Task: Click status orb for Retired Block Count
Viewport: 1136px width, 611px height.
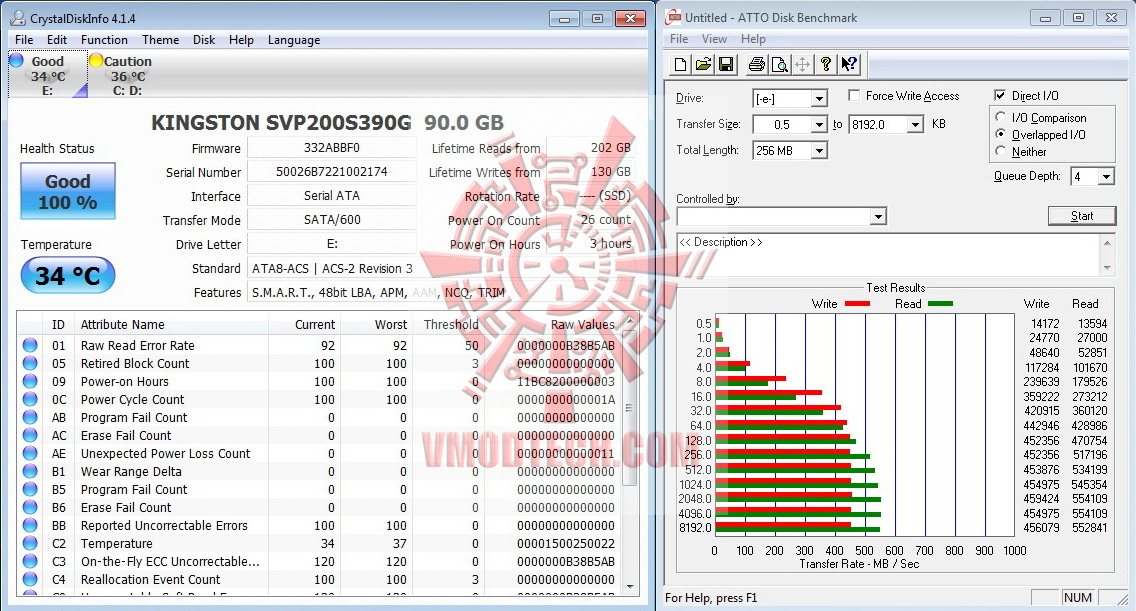Action: point(30,363)
